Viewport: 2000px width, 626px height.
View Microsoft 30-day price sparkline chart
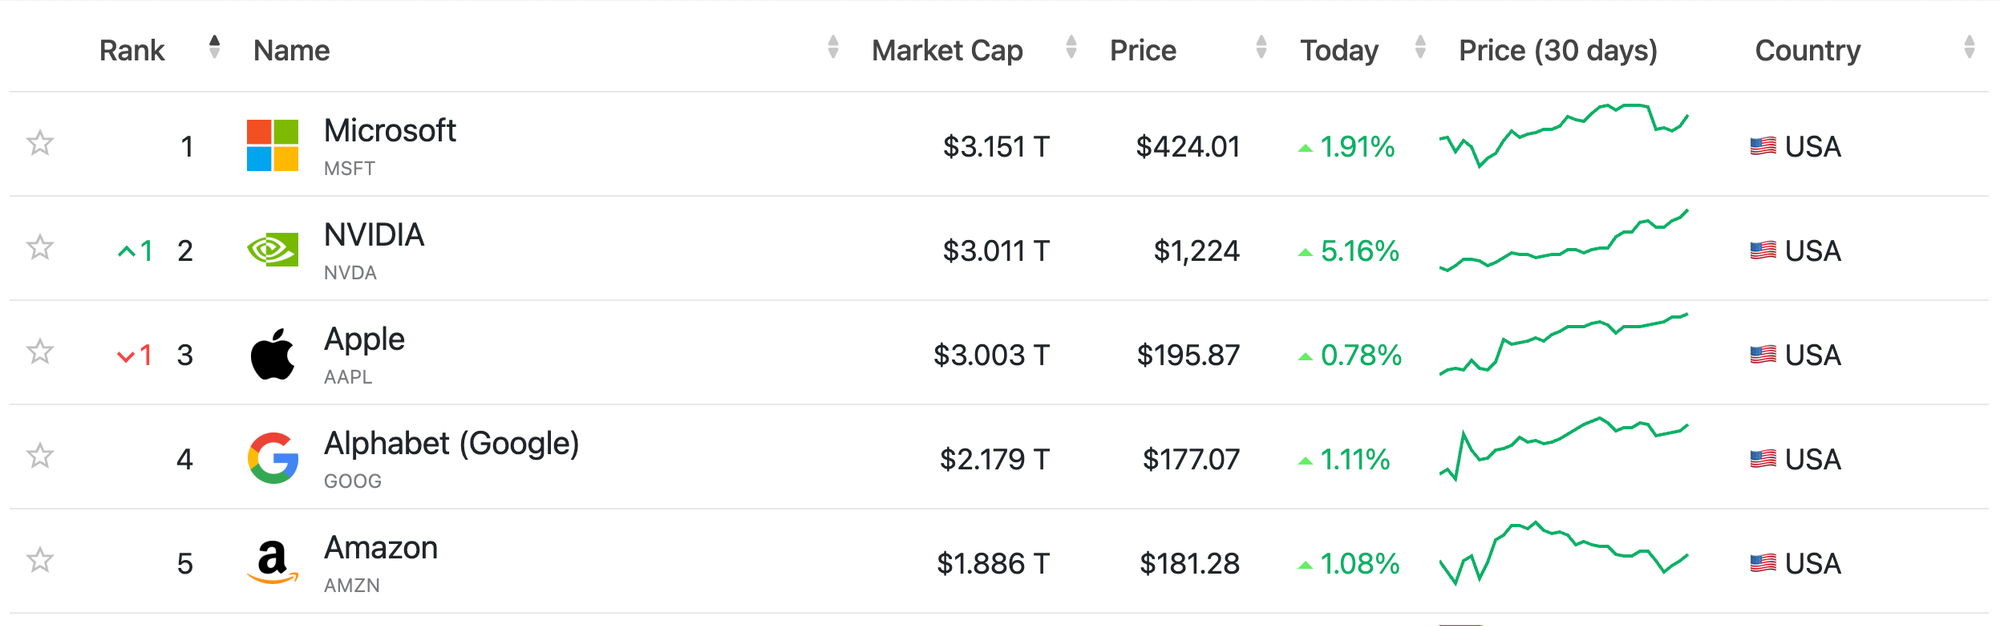[1564, 135]
